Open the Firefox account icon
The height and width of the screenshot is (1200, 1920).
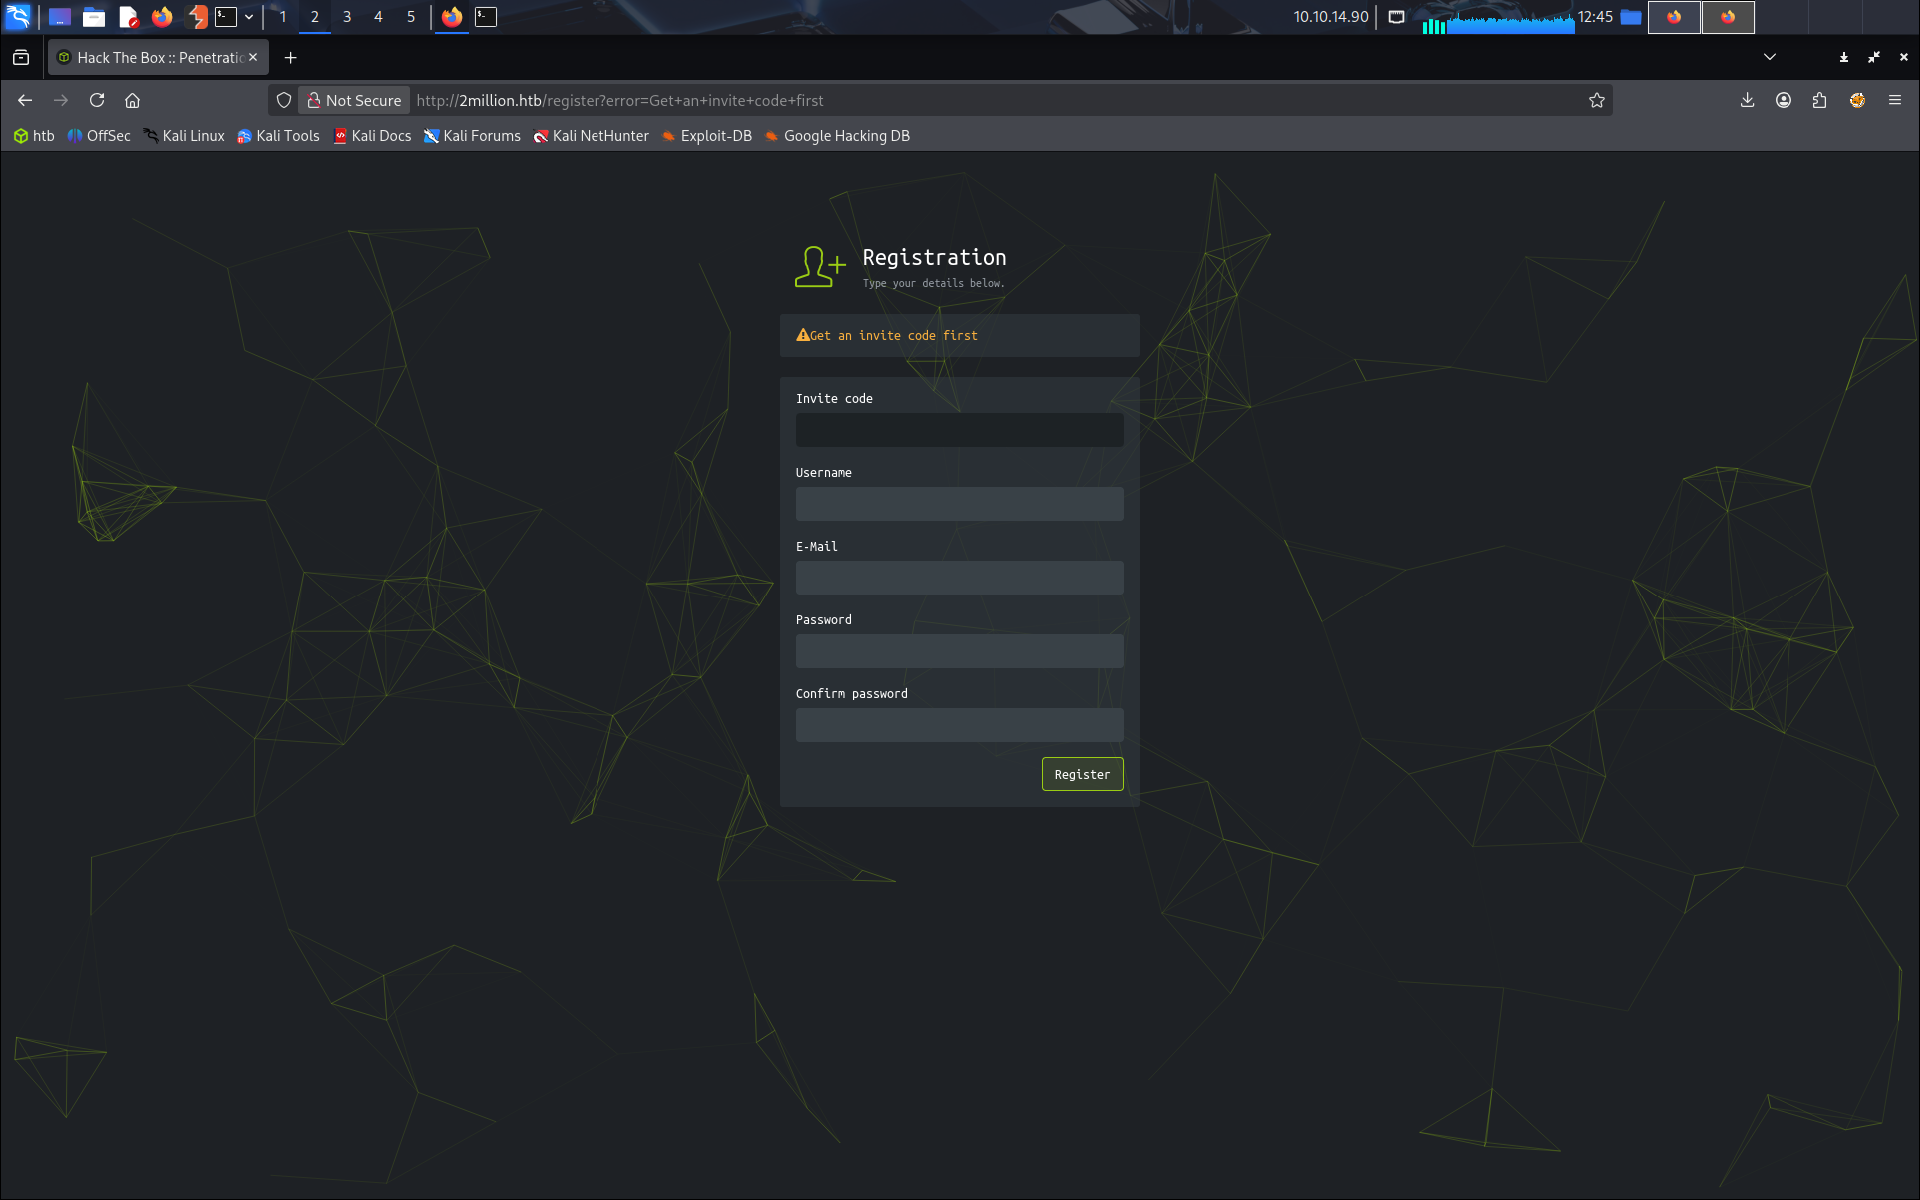tap(1783, 100)
